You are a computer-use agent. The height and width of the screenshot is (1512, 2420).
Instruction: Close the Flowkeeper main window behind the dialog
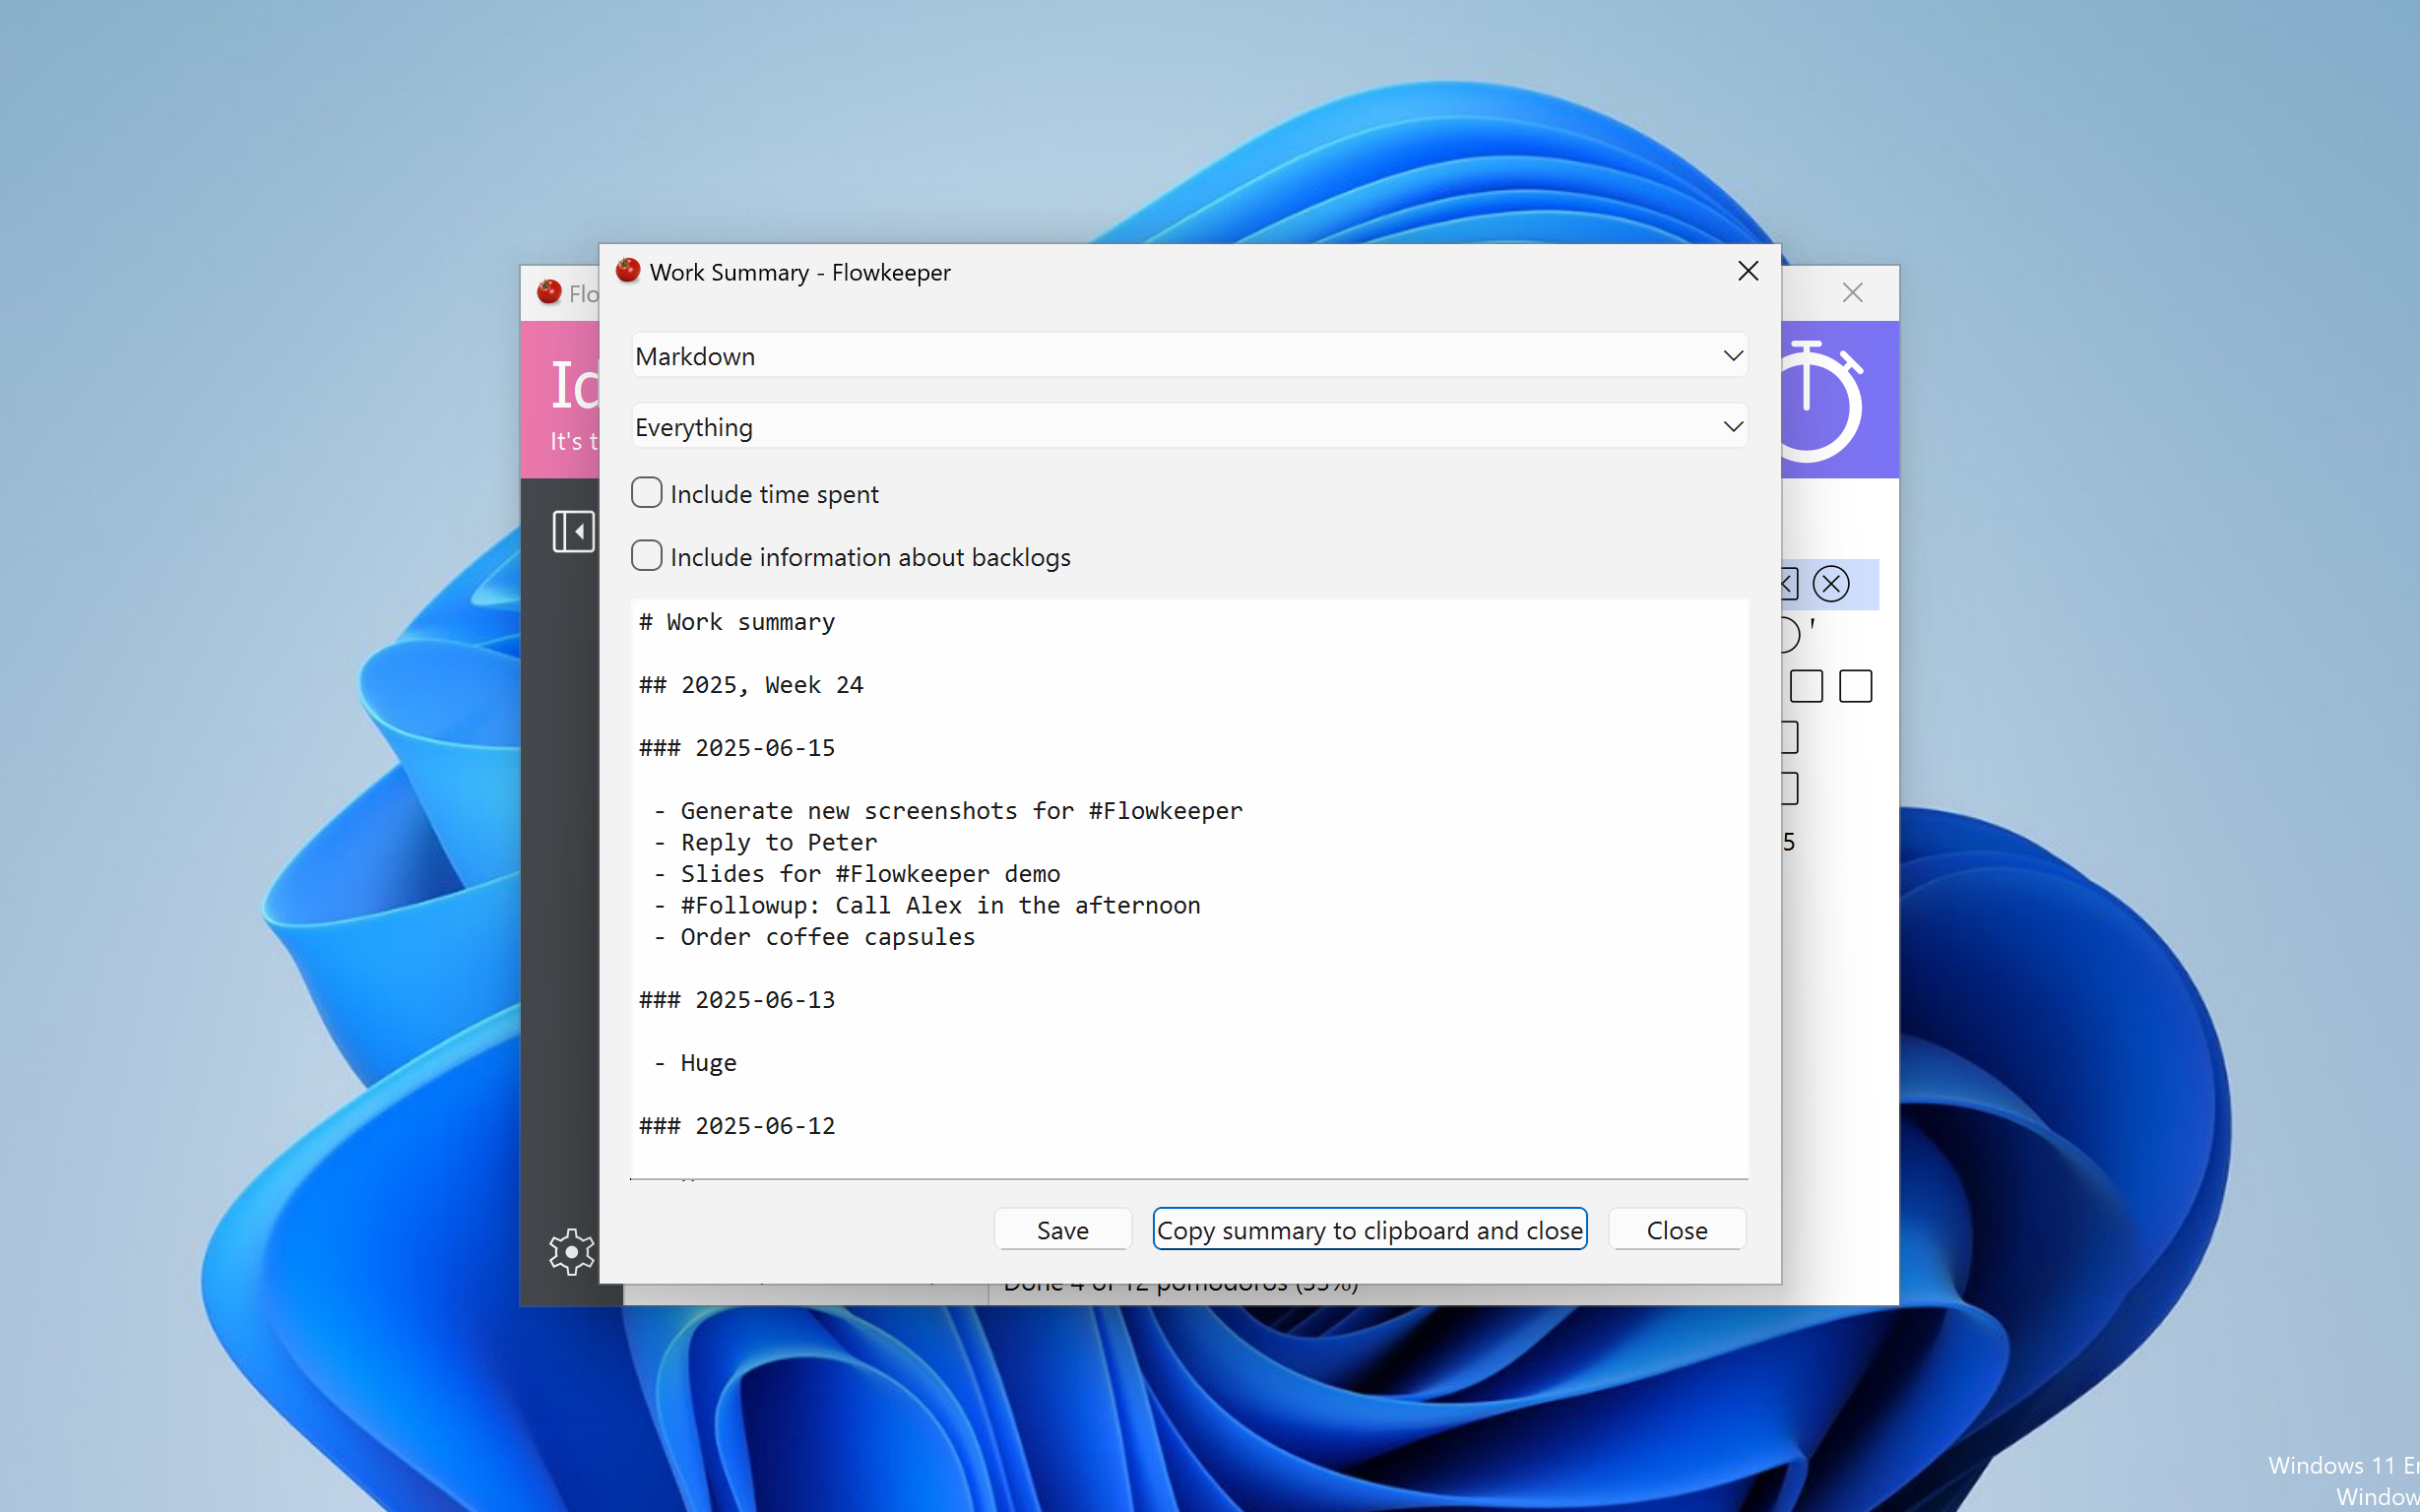(1852, 293)
